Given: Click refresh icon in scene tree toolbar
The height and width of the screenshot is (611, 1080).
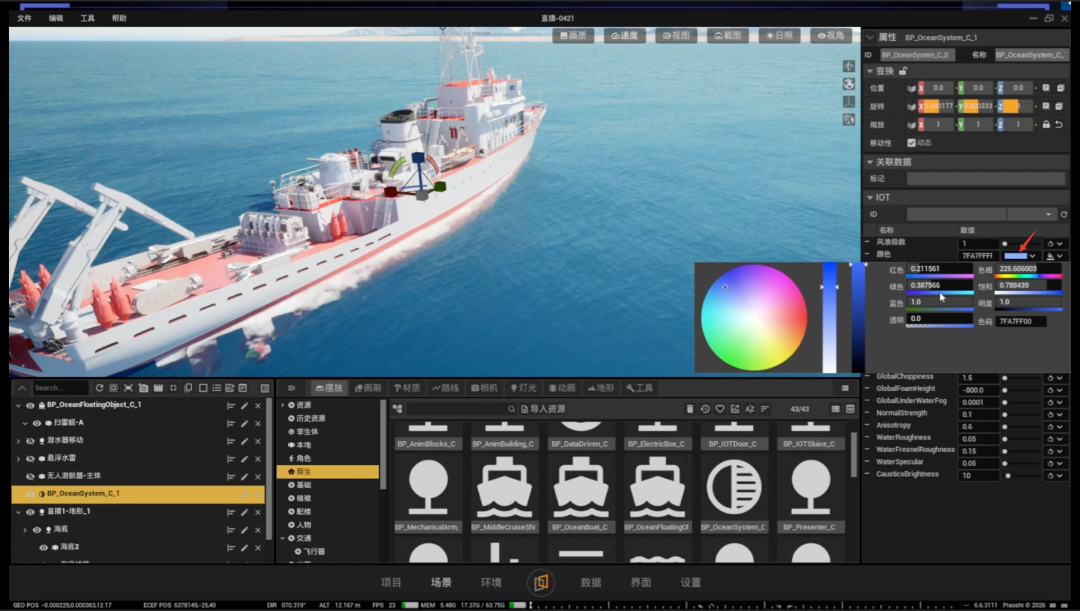Looking at the screenshot, I should point(99,388).
